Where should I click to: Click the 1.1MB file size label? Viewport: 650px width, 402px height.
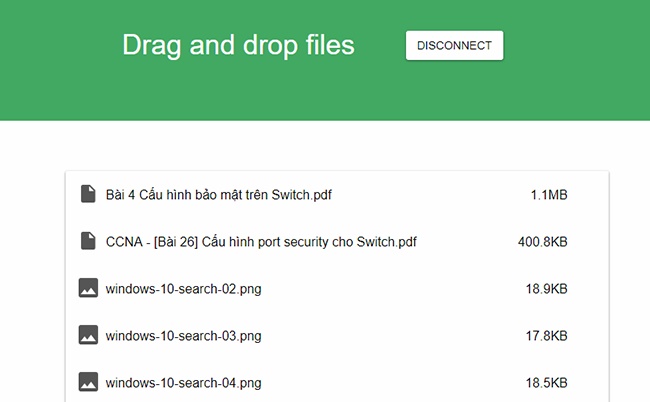click(x=549, y=195)
